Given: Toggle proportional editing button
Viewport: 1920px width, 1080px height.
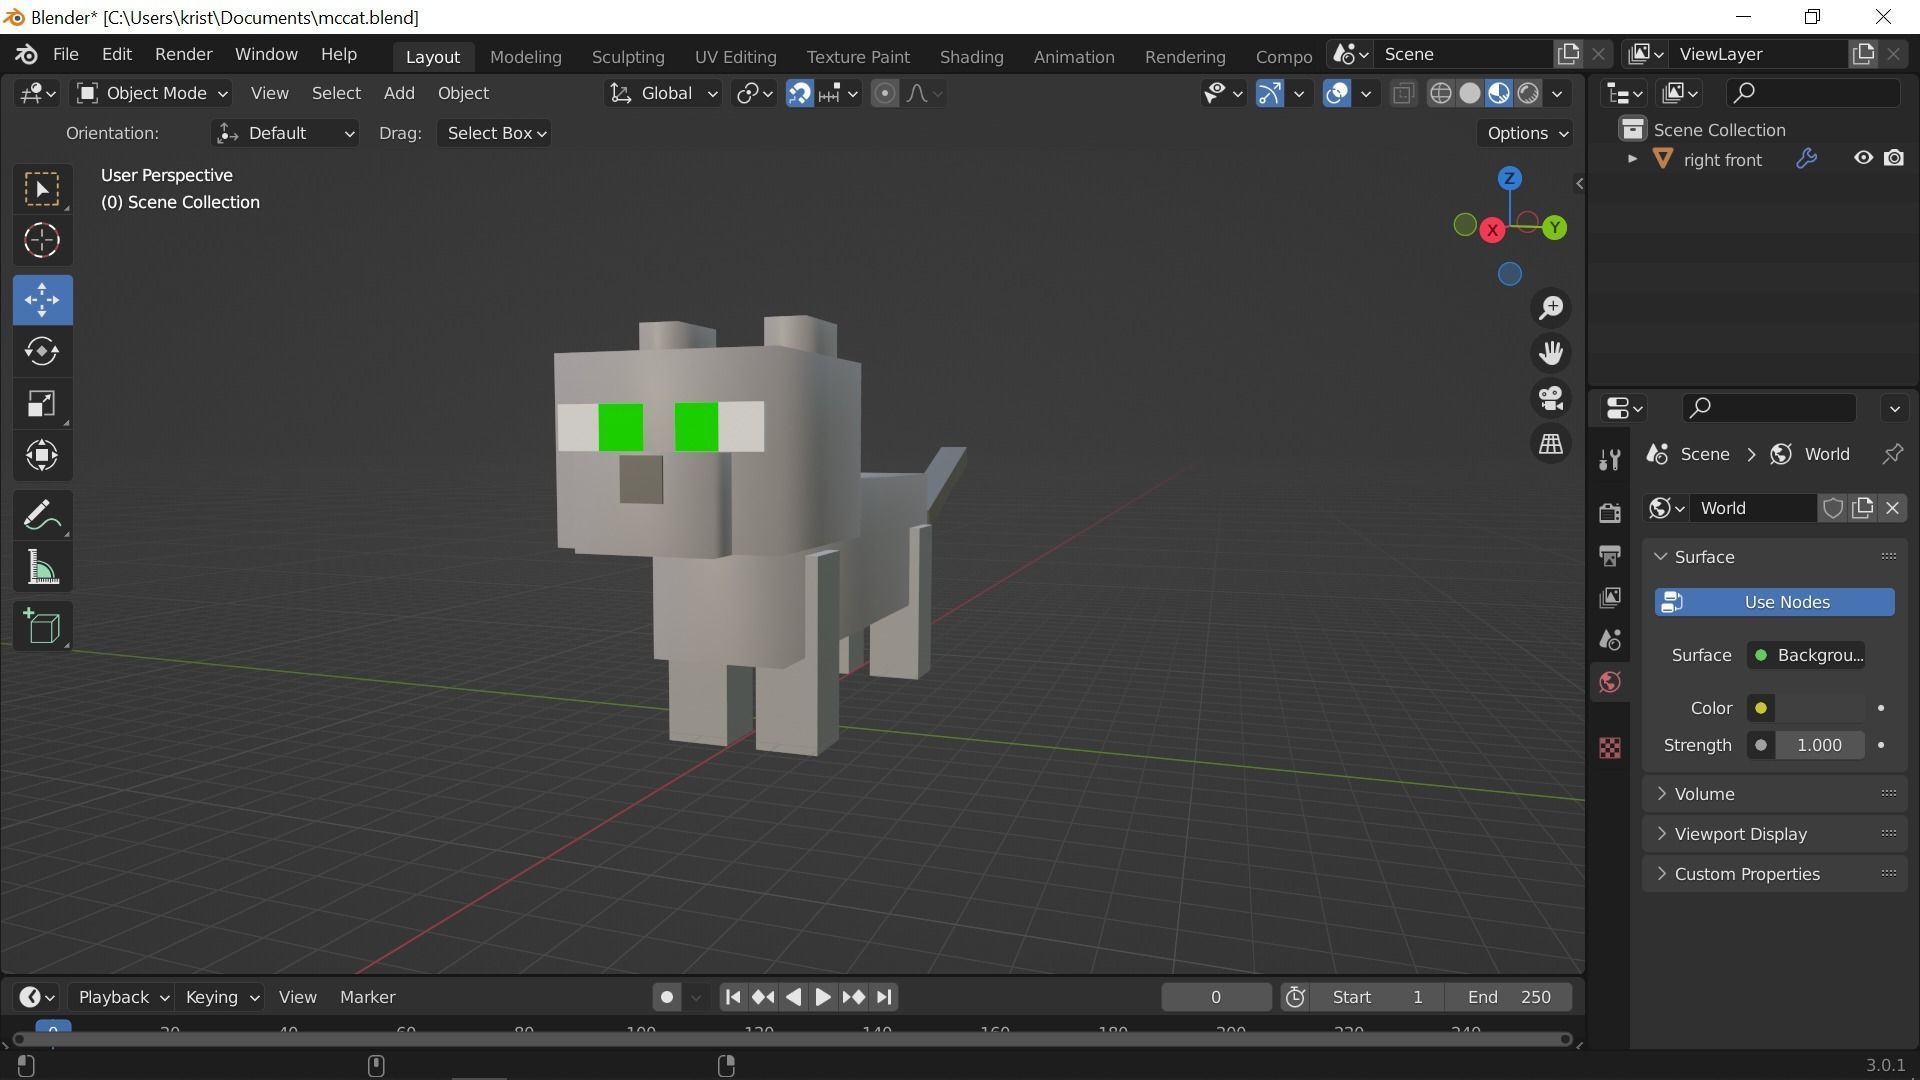Looking at the screenshot, I should point(884,93).
